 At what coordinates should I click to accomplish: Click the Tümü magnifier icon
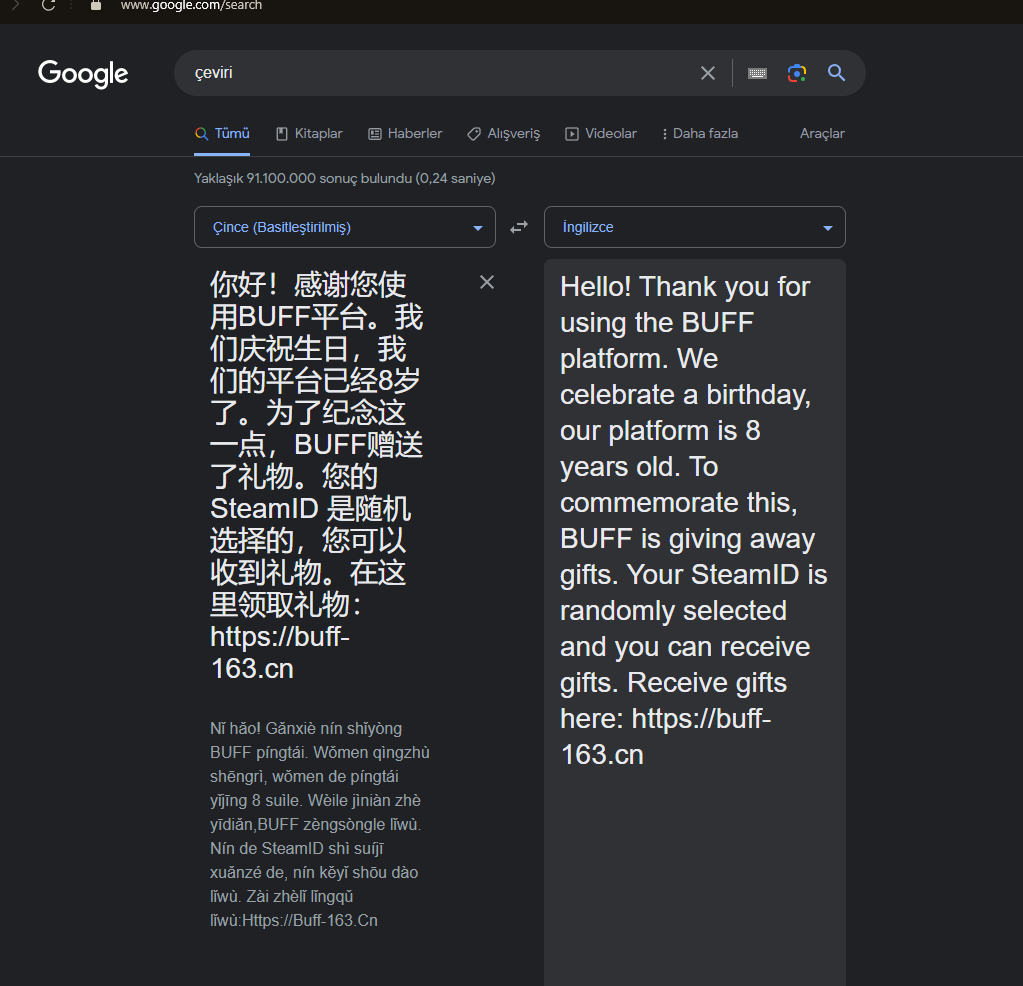[202, 134]
